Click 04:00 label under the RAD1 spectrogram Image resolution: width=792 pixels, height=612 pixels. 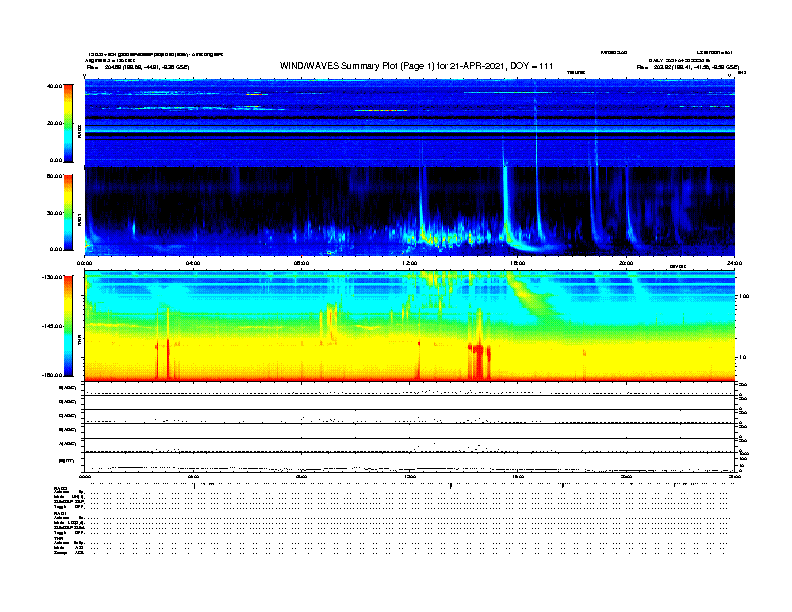[x=193, y=263]
